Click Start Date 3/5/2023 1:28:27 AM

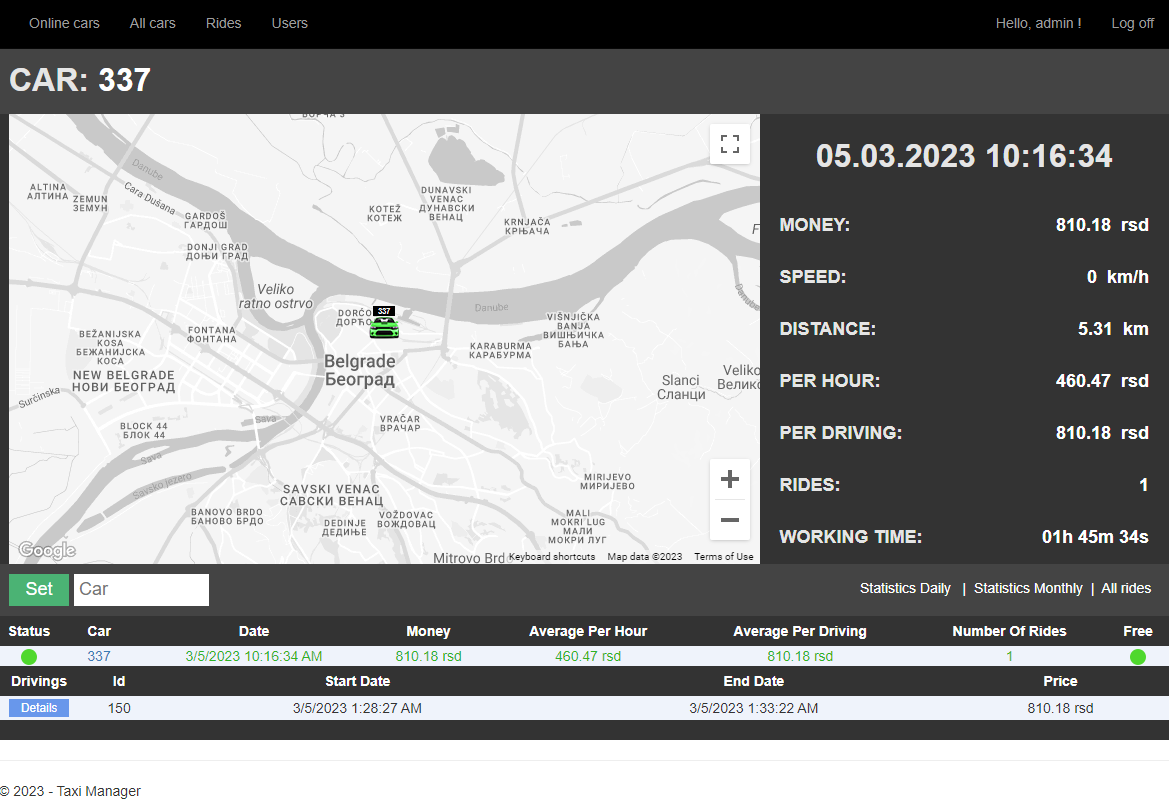coord(357,708)
